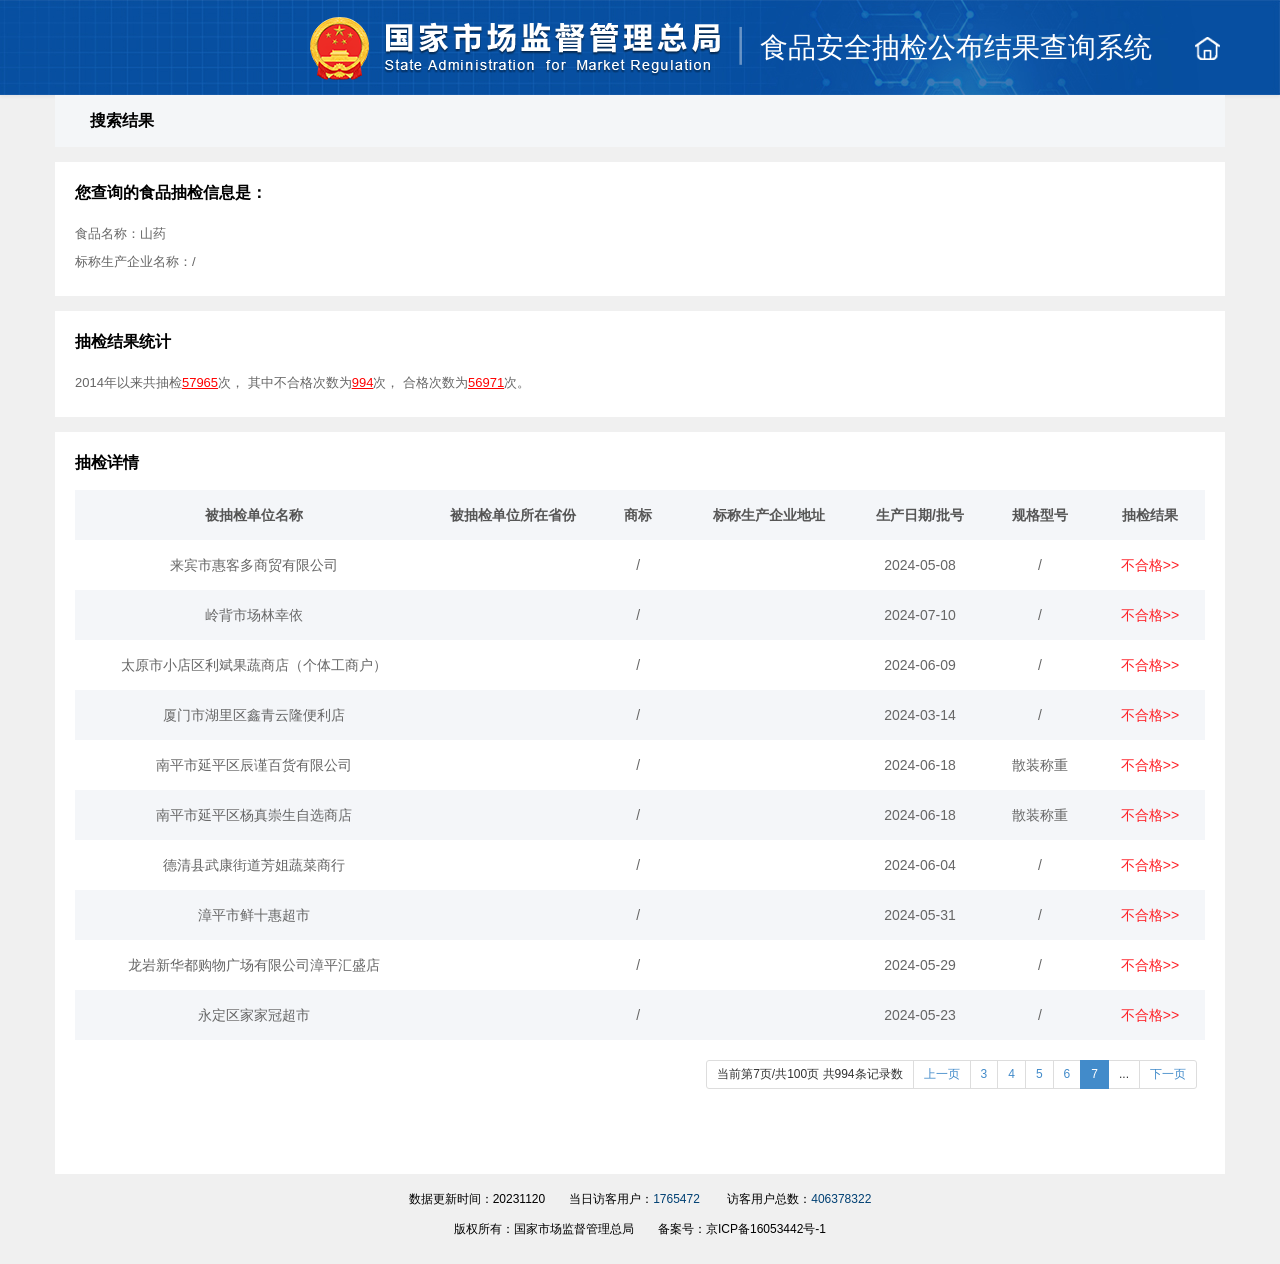Image resolution: width=1280 pixels, height=1264 pixels.
Task: Click total visitor count 406378322
Action: 841,1199
